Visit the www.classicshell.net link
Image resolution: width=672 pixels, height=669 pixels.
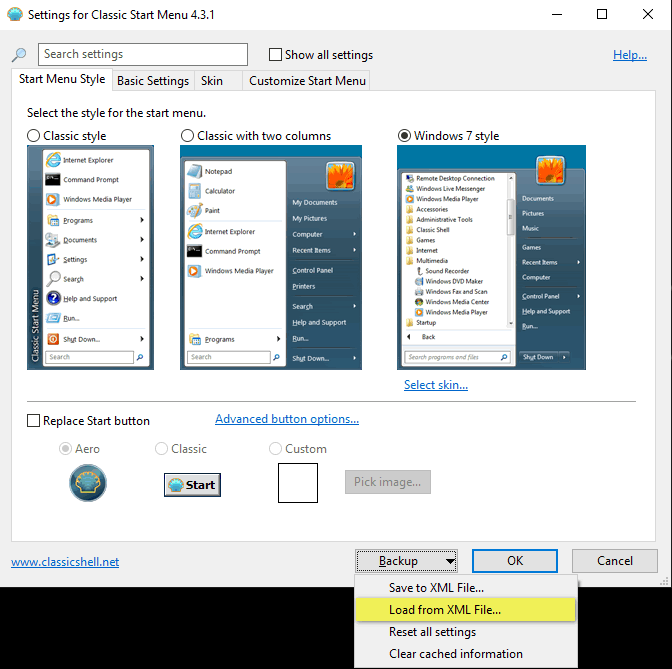(x=65, y=562)
